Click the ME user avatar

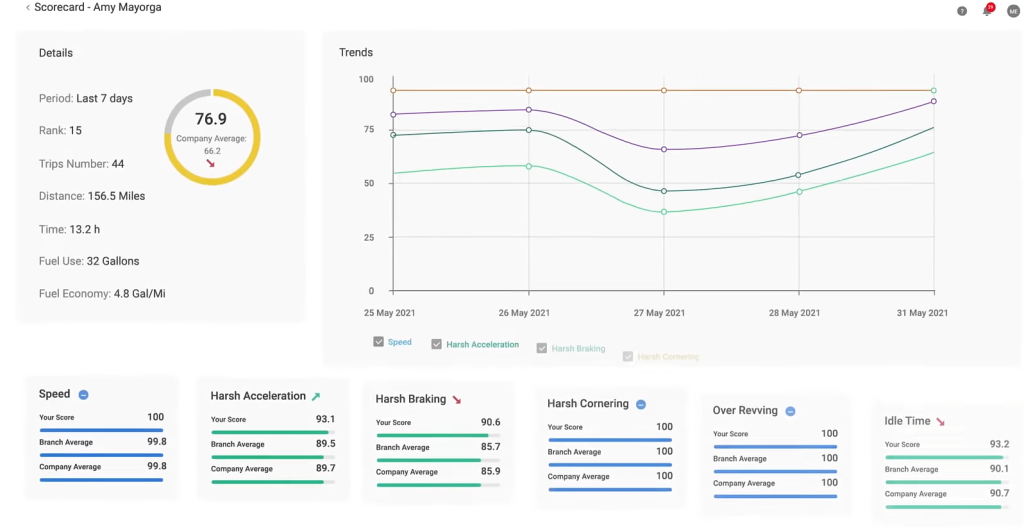(1013, 11)
